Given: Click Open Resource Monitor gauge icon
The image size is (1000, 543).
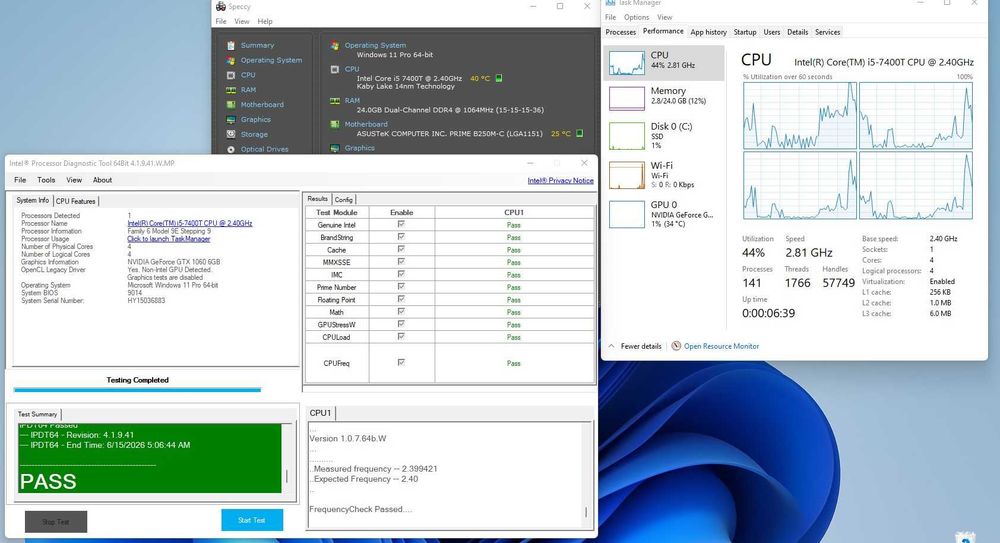Looking at the screenshot, I should pyautogui.click(x=676, y=346).
